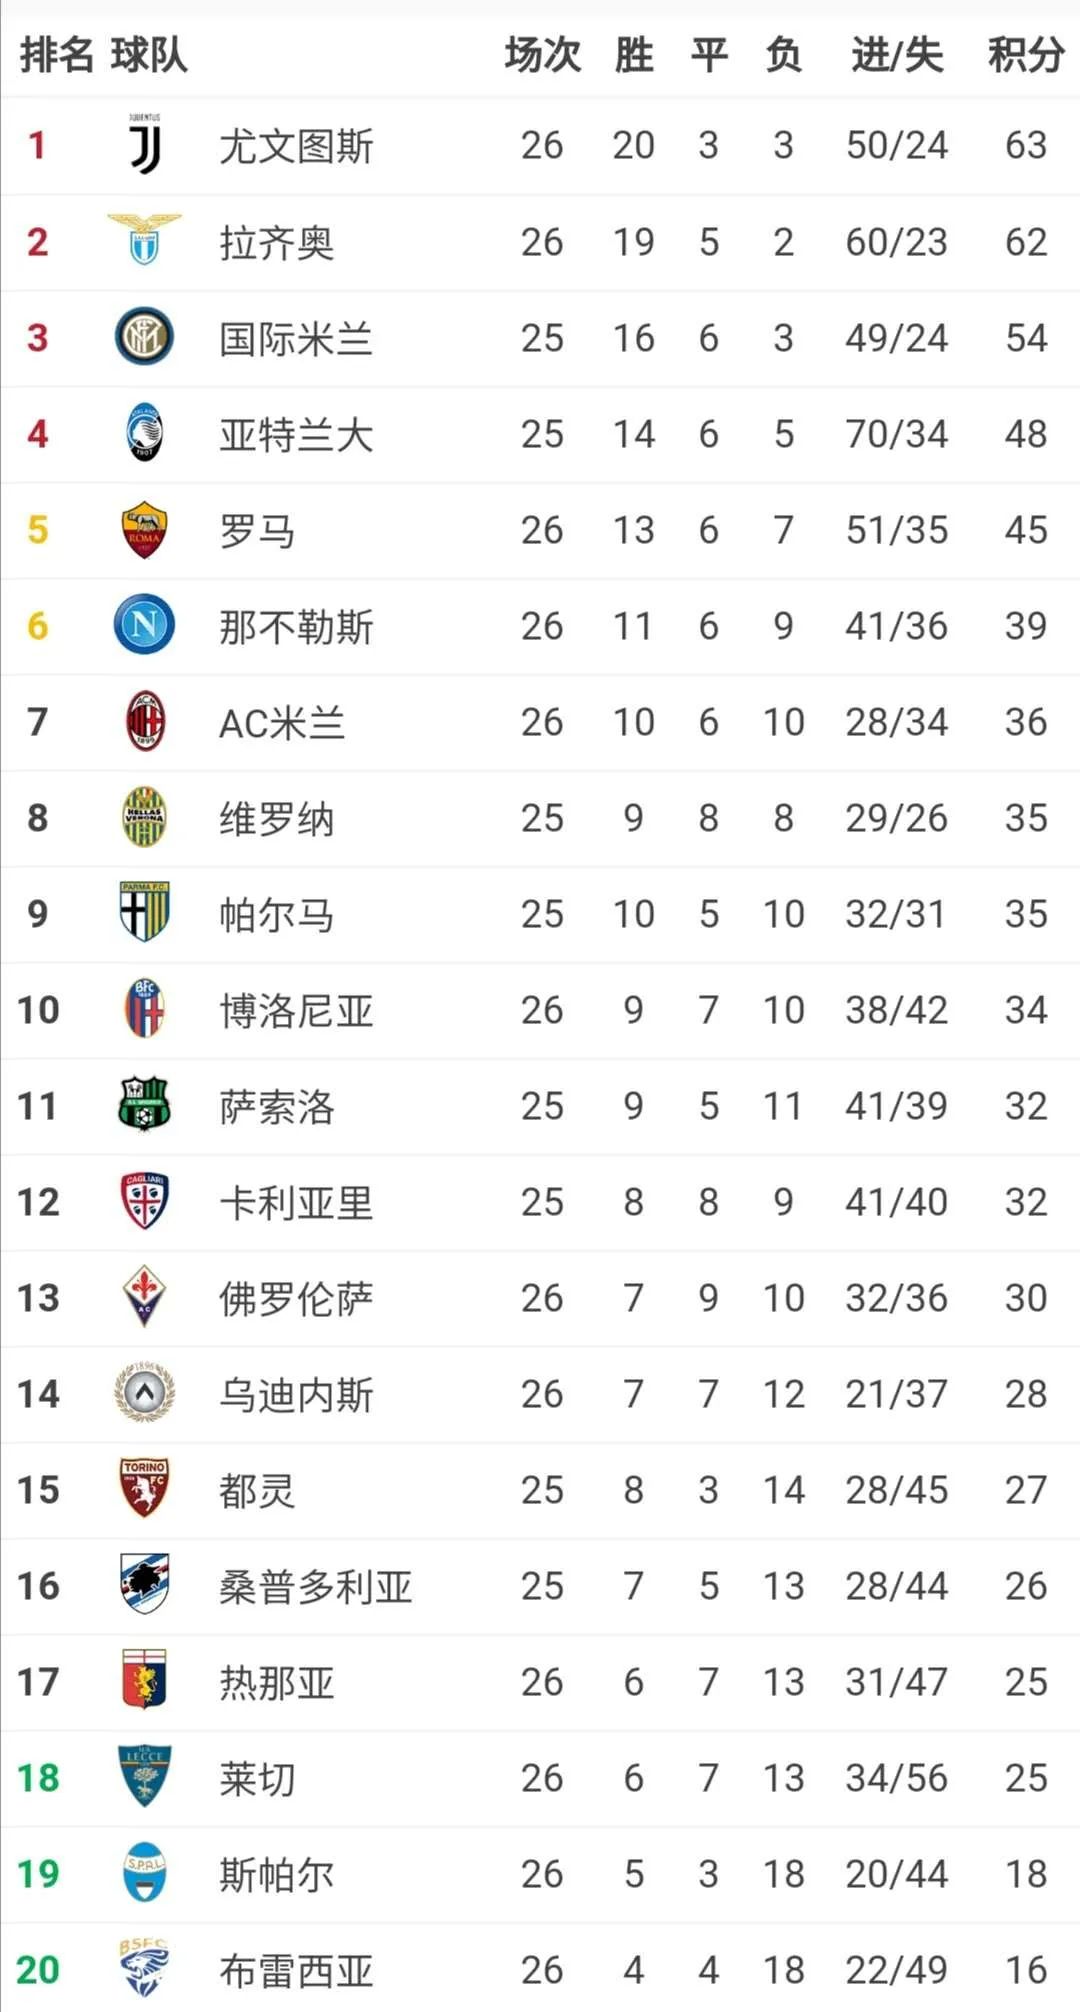Select rank number 20 row

pos(540,1968)
